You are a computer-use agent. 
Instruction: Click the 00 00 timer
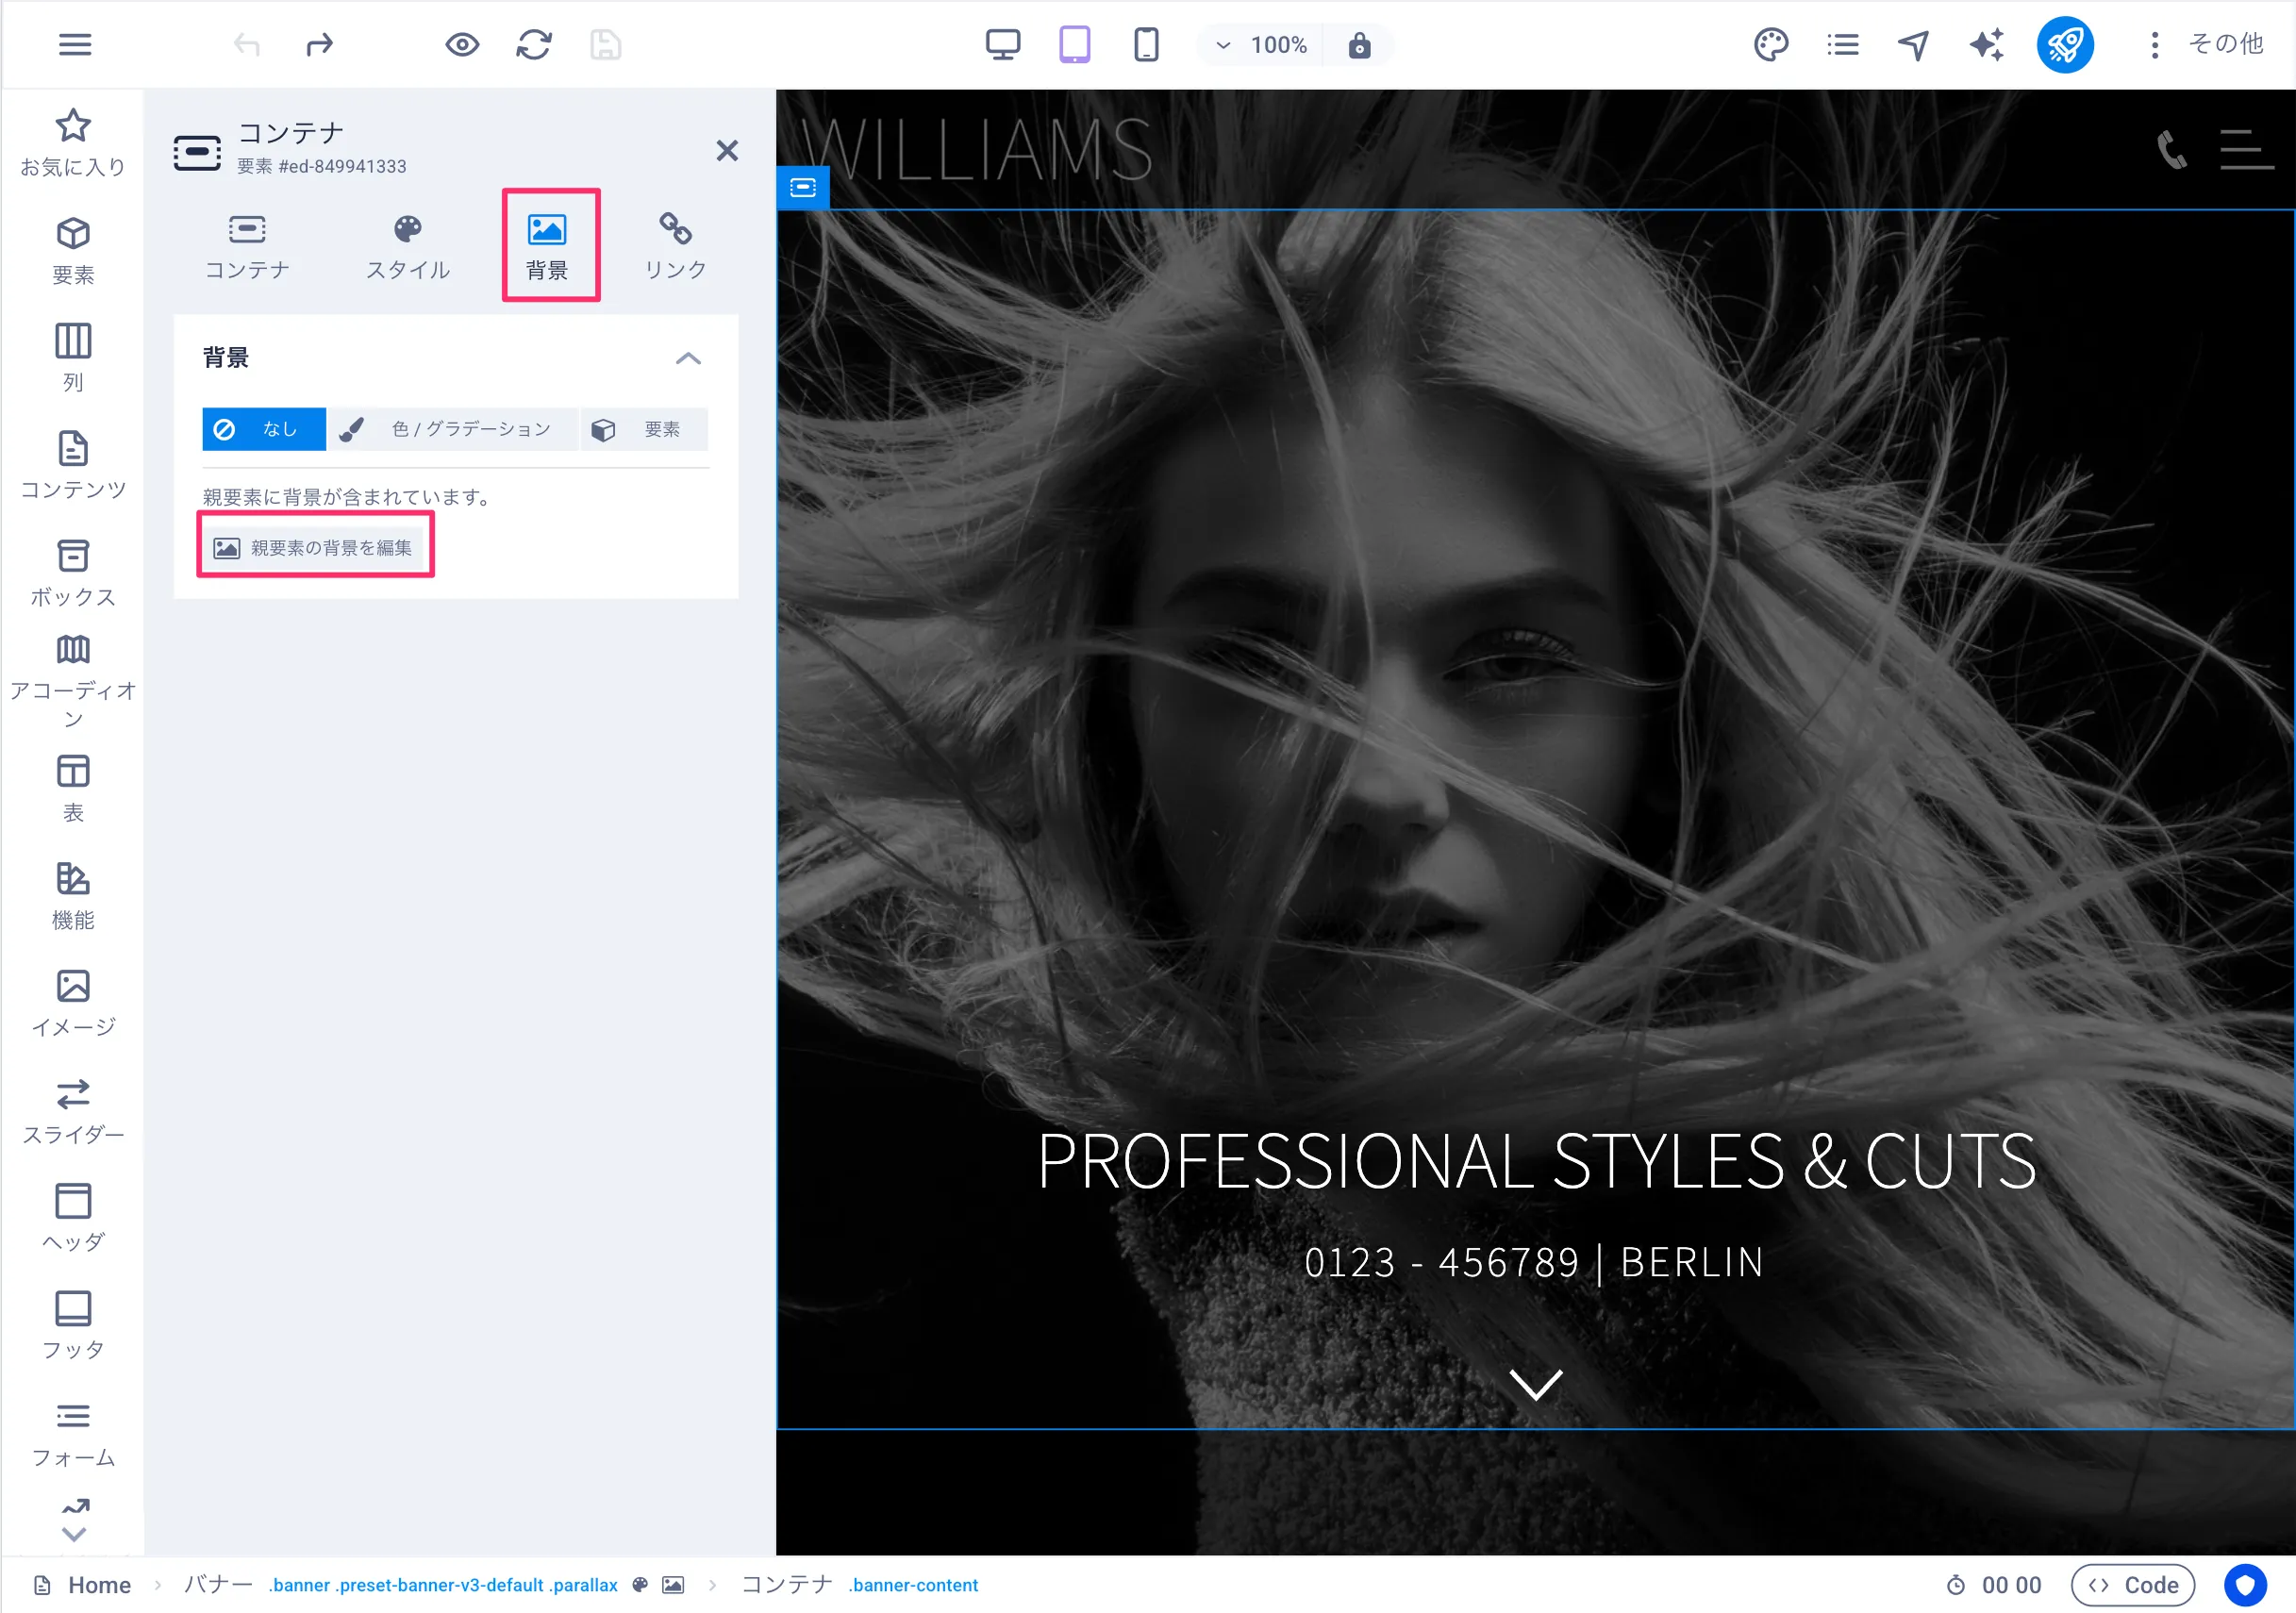tap(1994, 1585)
